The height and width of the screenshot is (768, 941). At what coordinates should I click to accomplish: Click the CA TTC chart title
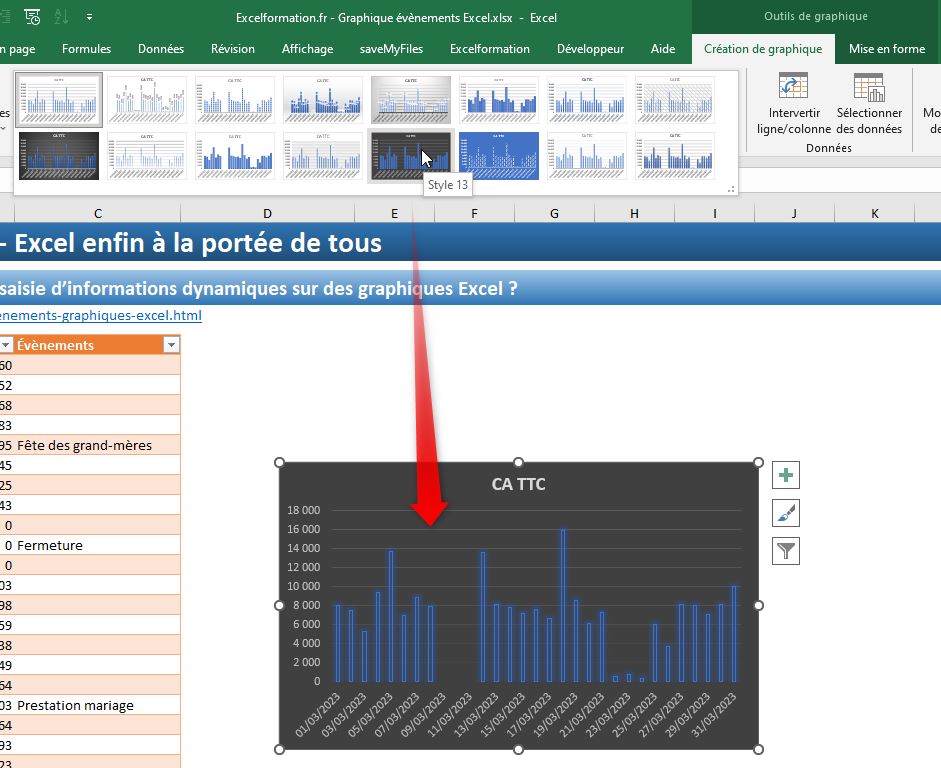(x=518, y=484)
